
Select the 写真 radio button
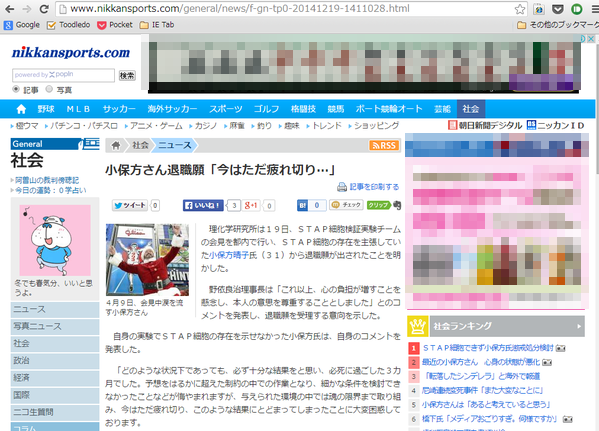point(49,89)
